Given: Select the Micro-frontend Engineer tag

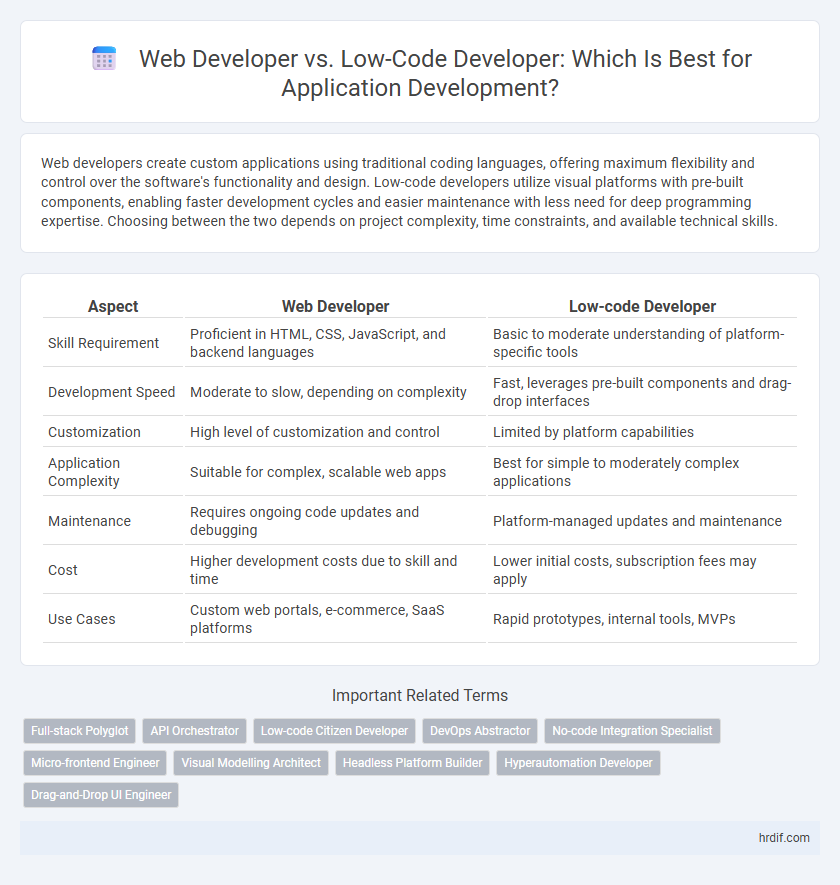Looking at the screenshot, I should (x=95, y=763).
